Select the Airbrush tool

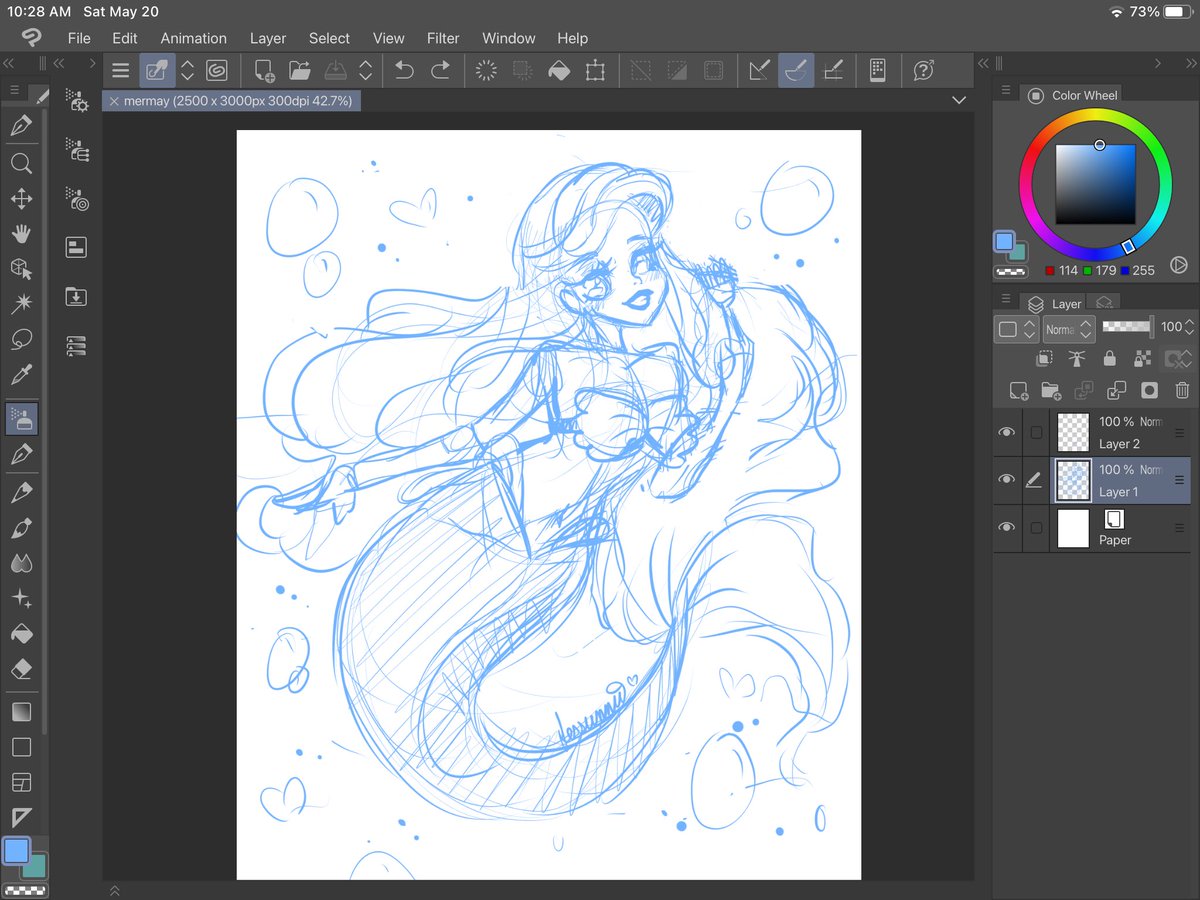21,419
